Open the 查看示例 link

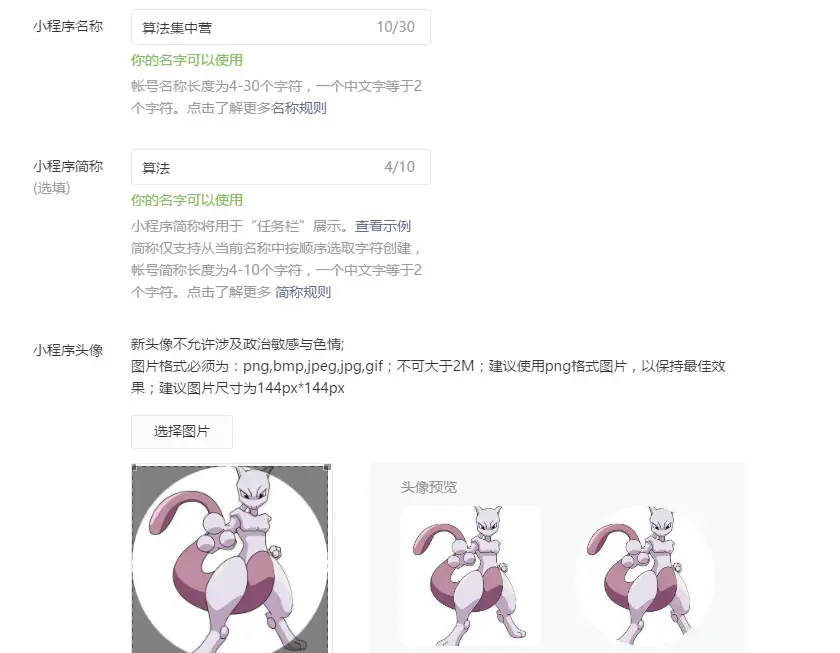click(382, 226)
